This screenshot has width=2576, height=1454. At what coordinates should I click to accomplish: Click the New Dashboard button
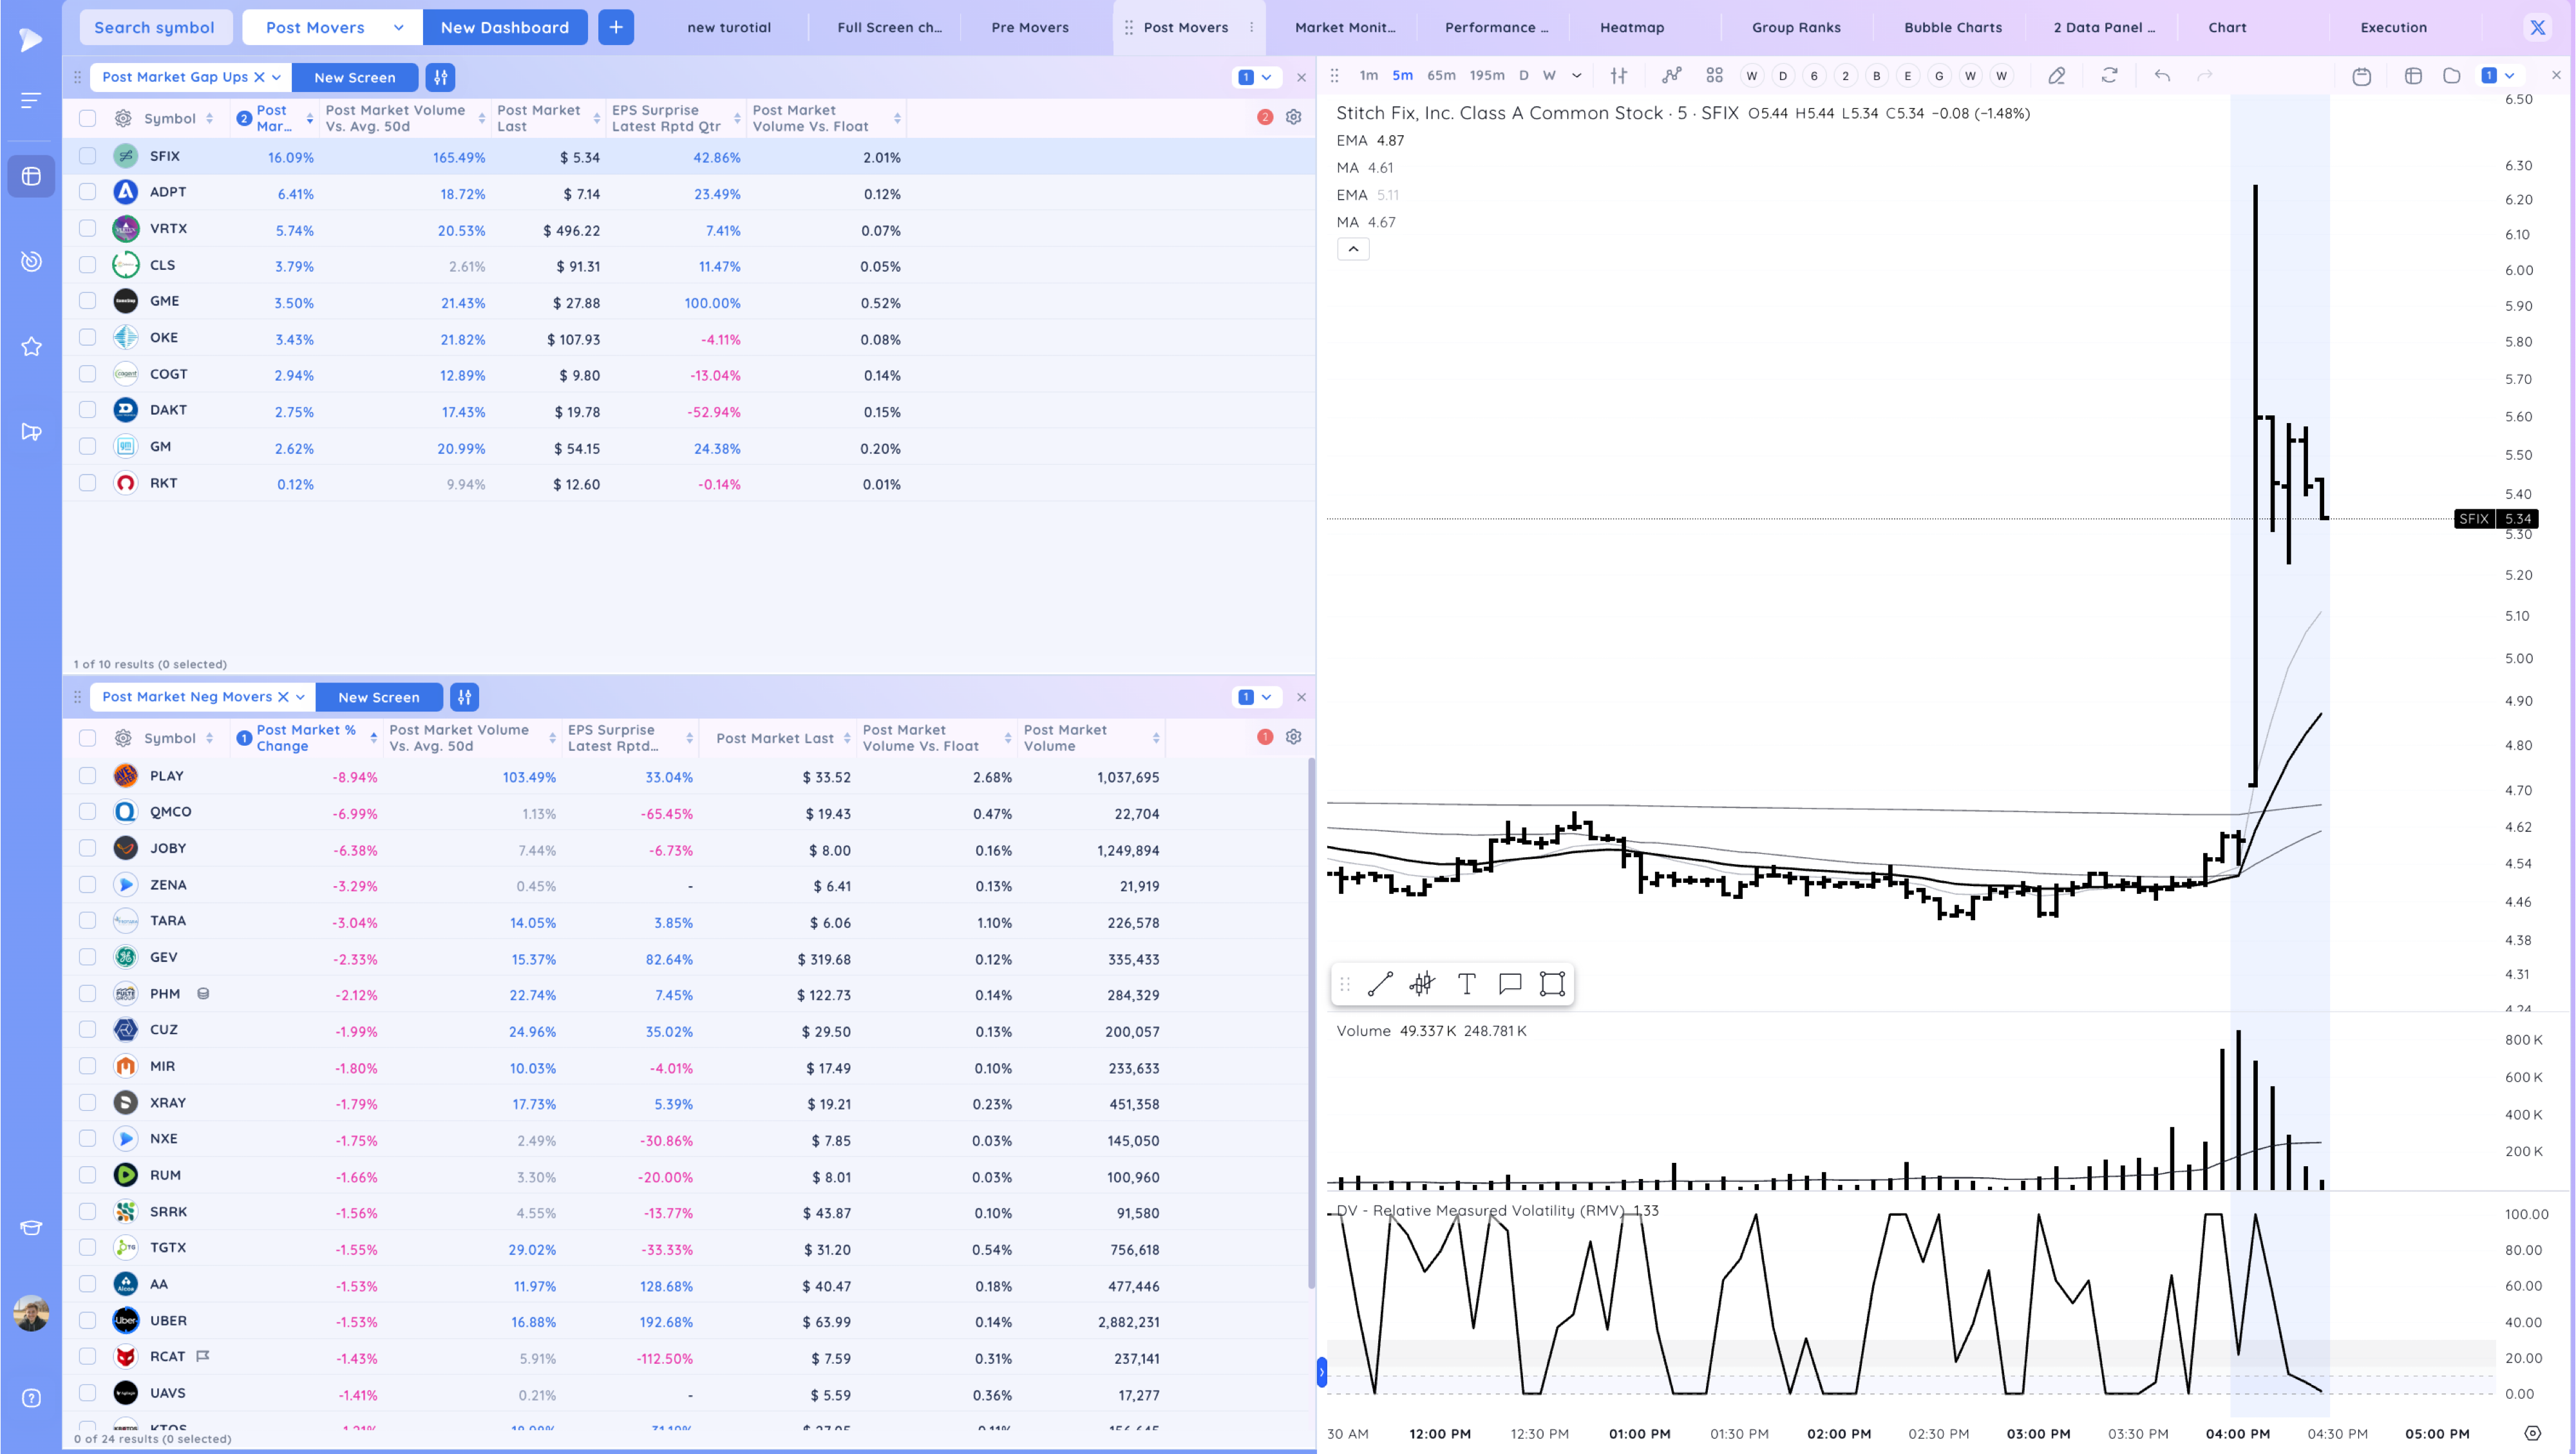(x=505, y=27)
